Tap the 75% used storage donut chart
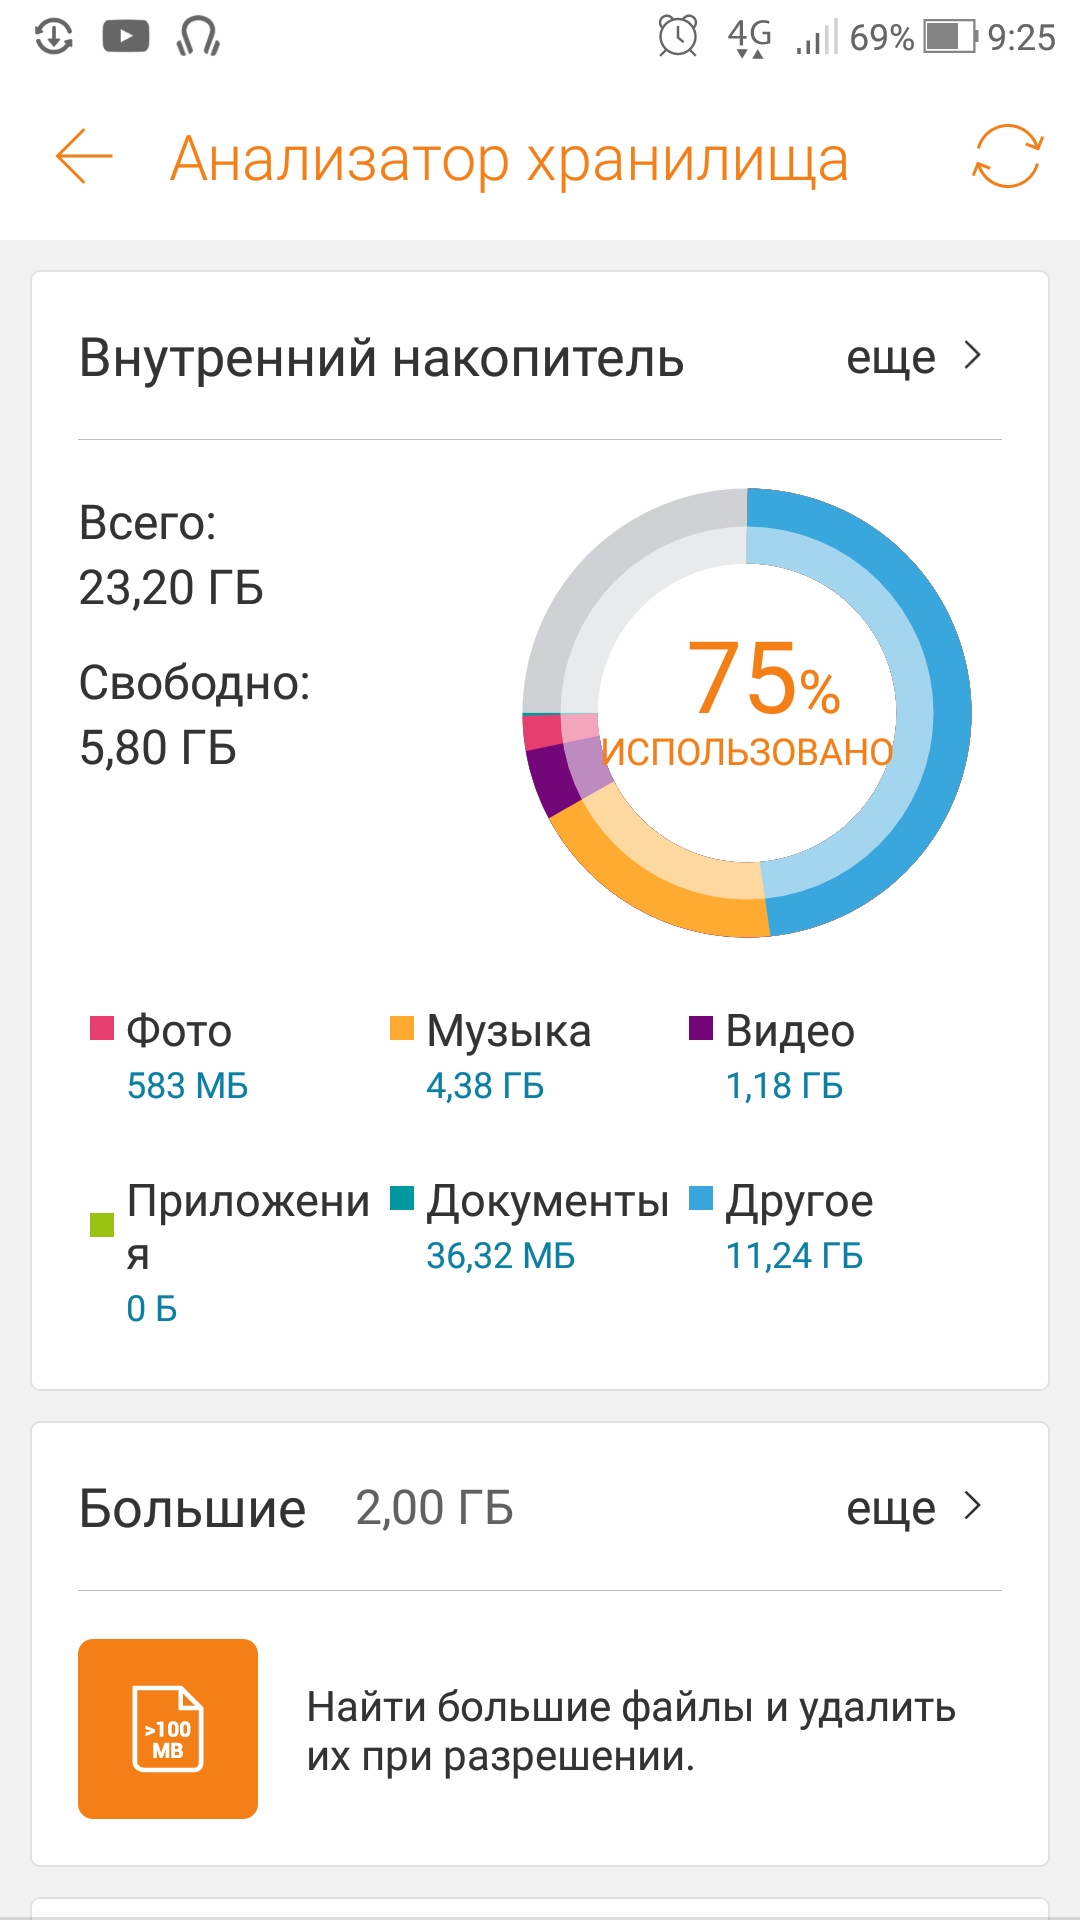The image size is (1080, 1920). click(747, 712)
